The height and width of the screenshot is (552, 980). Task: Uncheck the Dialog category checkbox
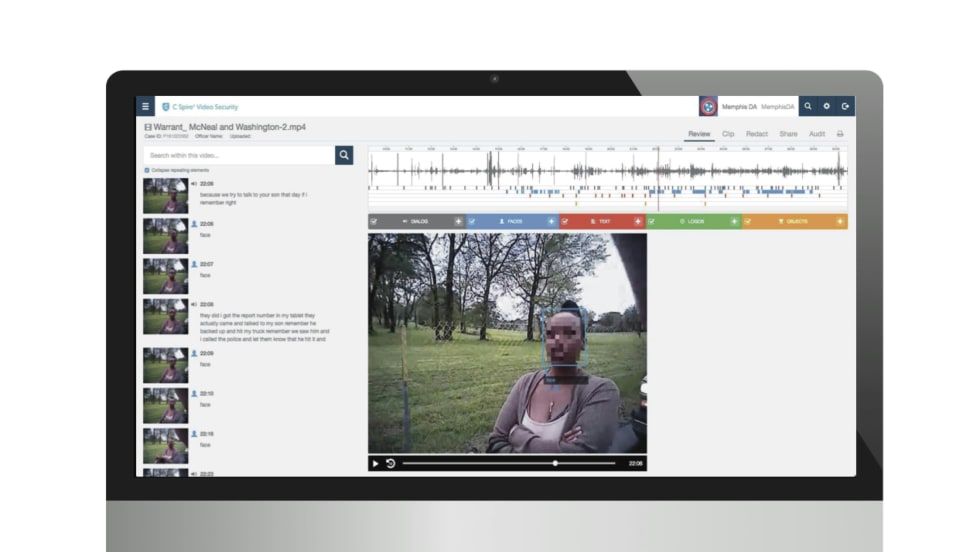coord(374,221)
